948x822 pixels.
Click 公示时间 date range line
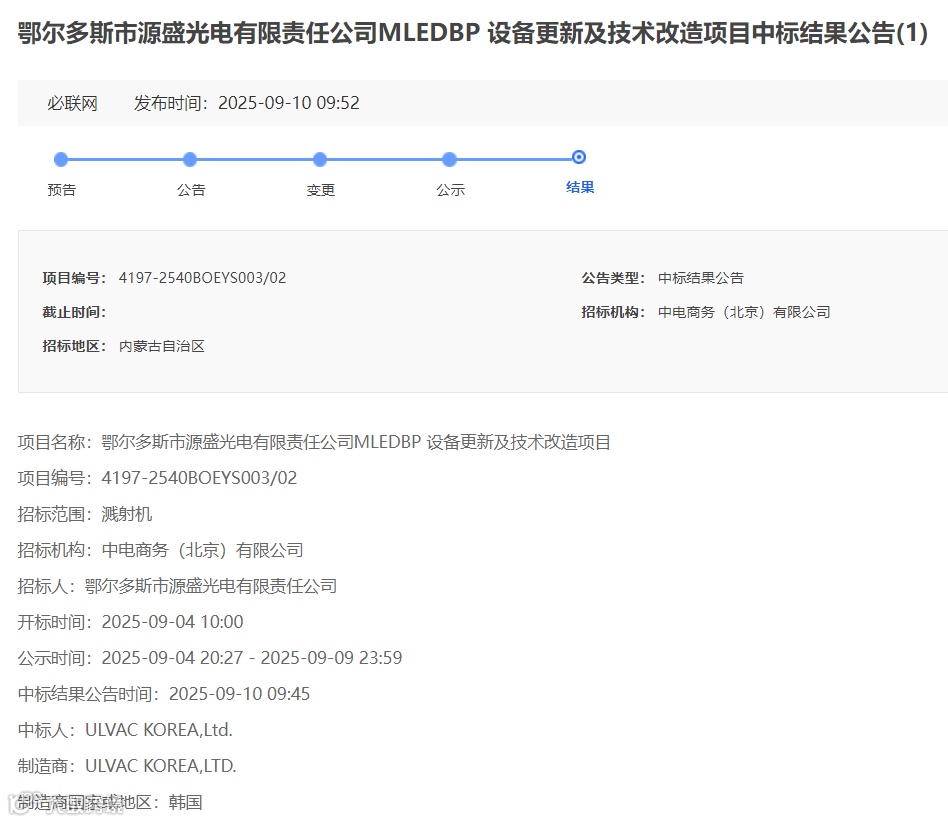pos(210,658)
